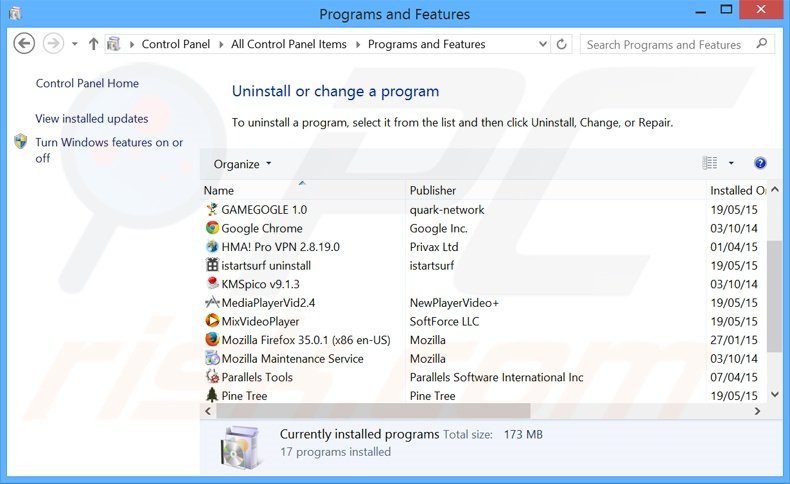Select Mozilla Firefox 35.0.1 entry name
The height and width of the screenshot is (484, 790).
pyautogui.click(x=306, y=340)
